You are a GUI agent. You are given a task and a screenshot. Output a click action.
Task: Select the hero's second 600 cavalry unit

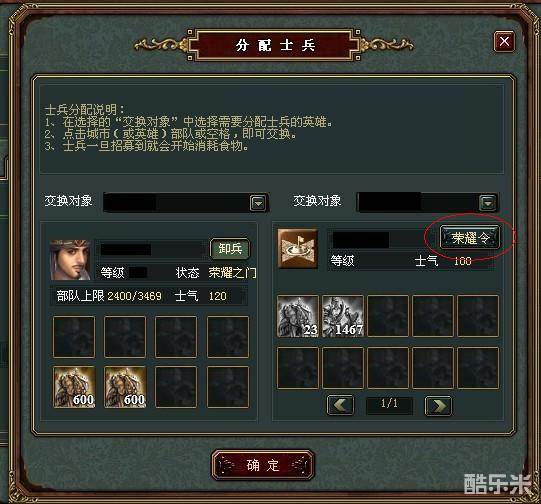pyautogui.click(x=125, y=387)
